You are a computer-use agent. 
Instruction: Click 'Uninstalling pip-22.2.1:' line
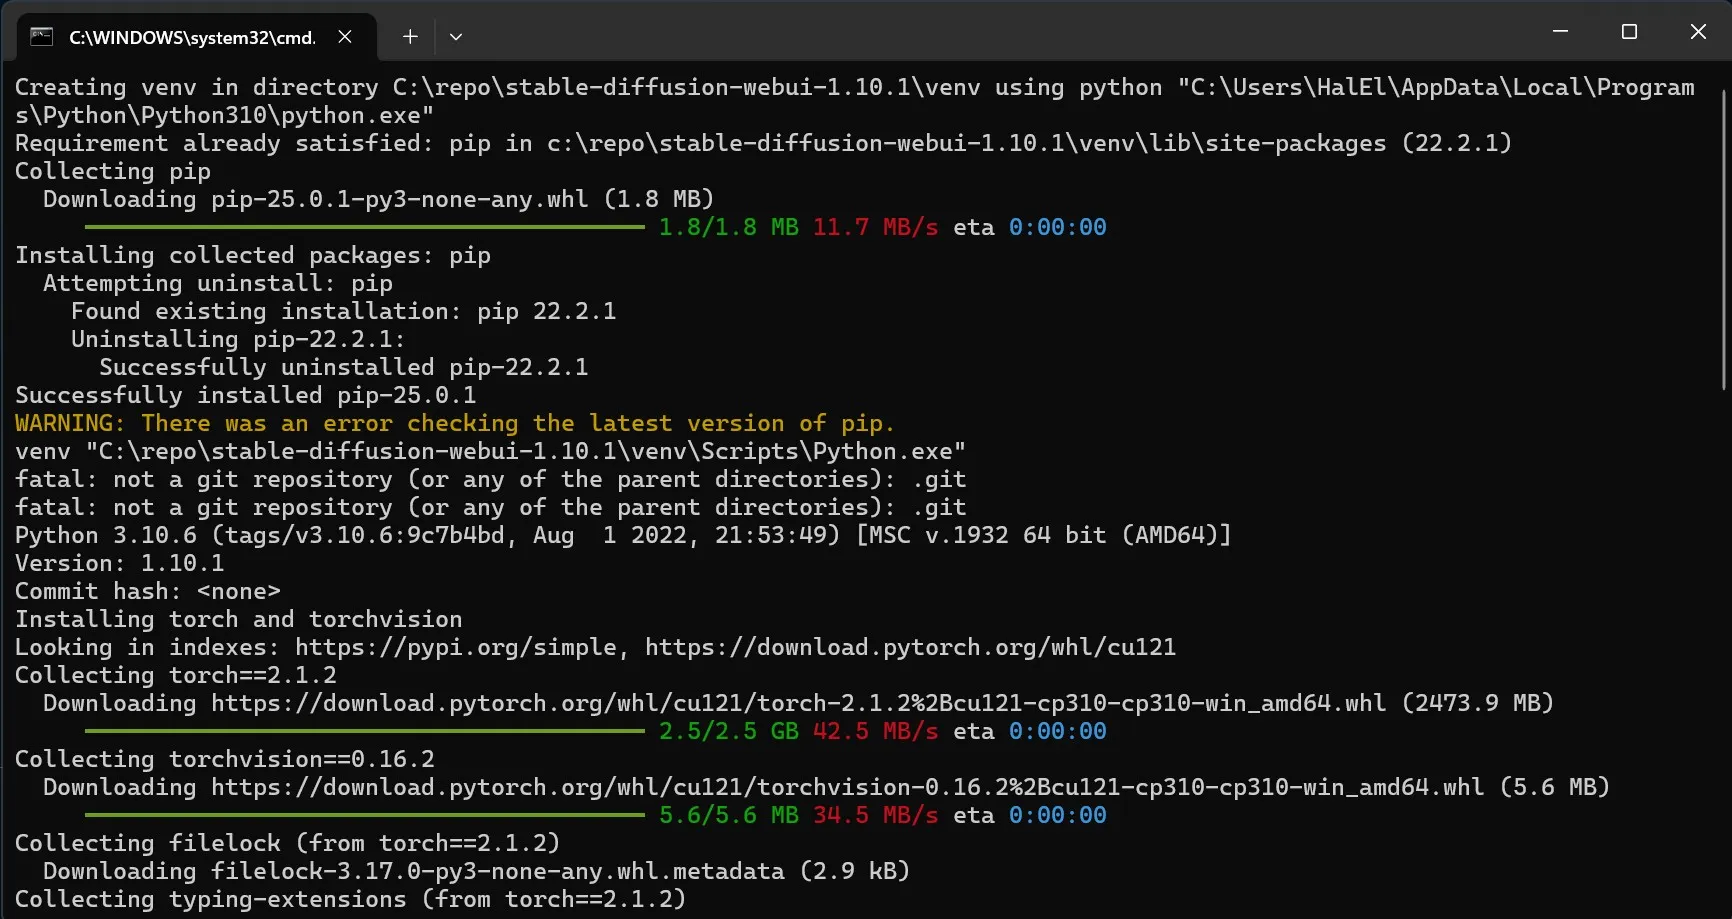[238, 339]
